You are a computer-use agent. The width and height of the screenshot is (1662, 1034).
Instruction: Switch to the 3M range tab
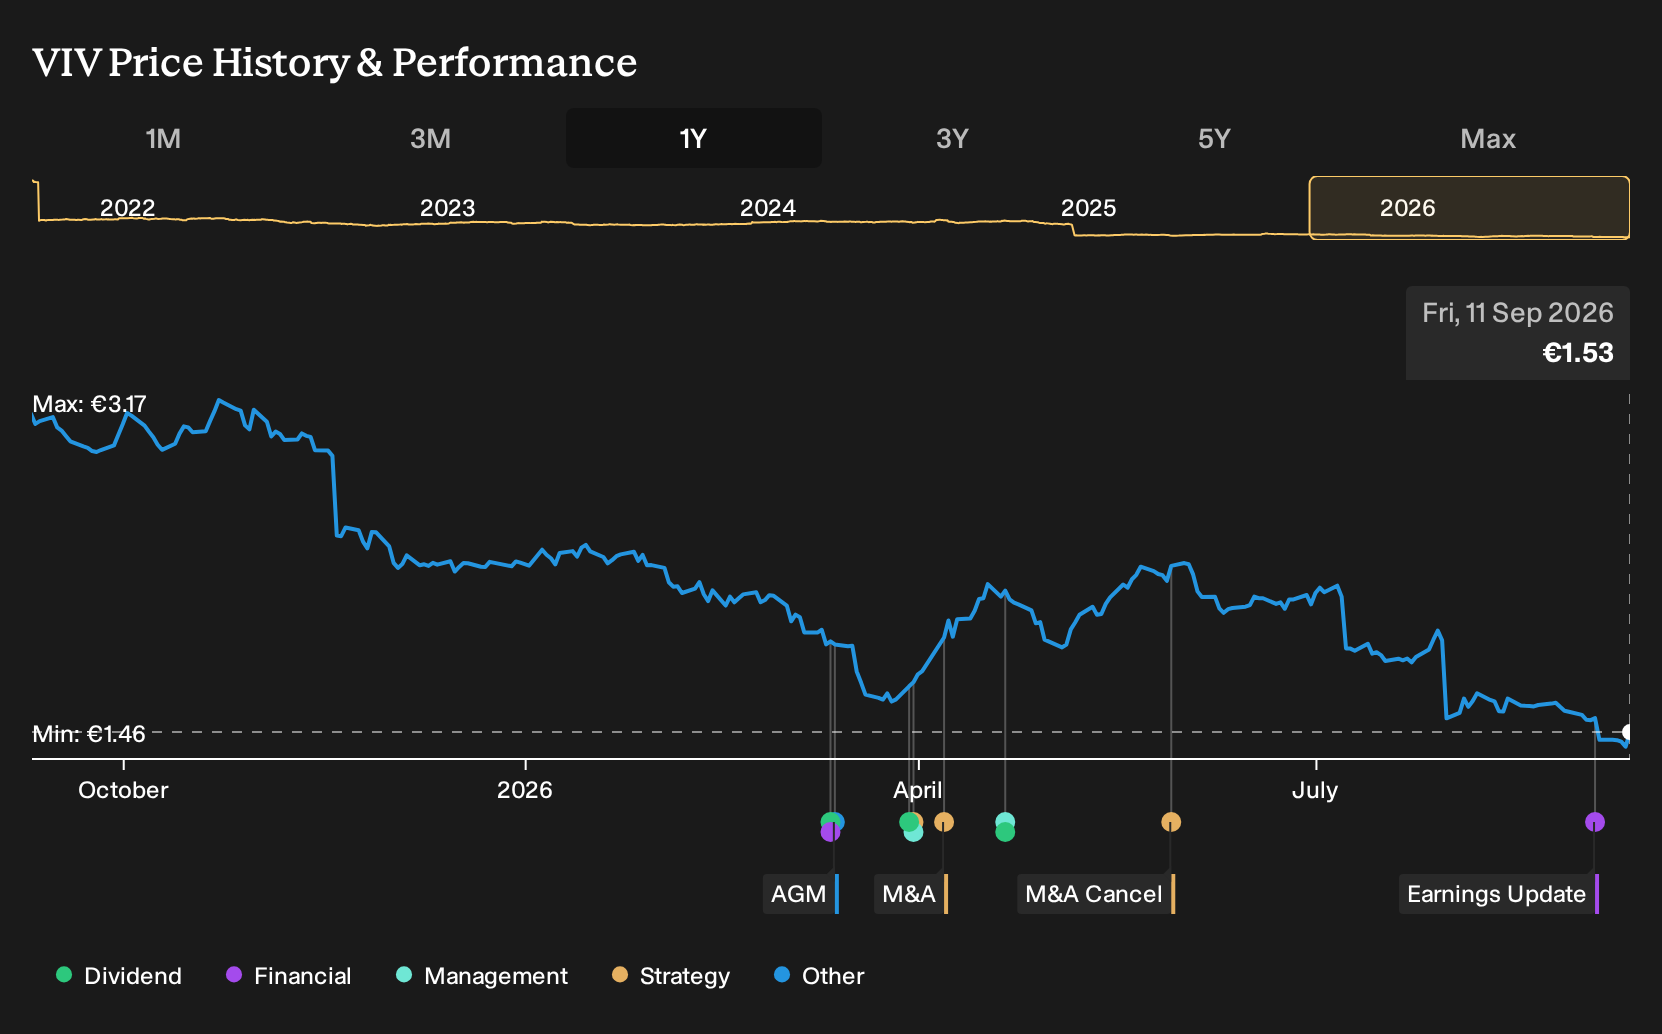coord(430,138)
